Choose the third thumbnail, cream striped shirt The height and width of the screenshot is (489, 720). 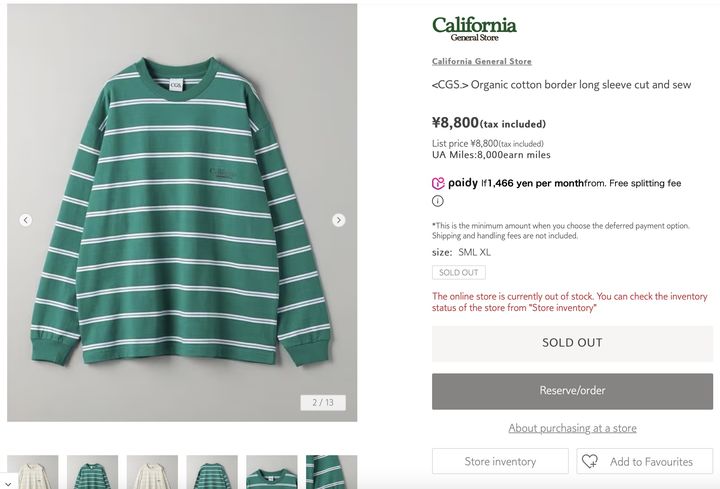tap(152, 472)
